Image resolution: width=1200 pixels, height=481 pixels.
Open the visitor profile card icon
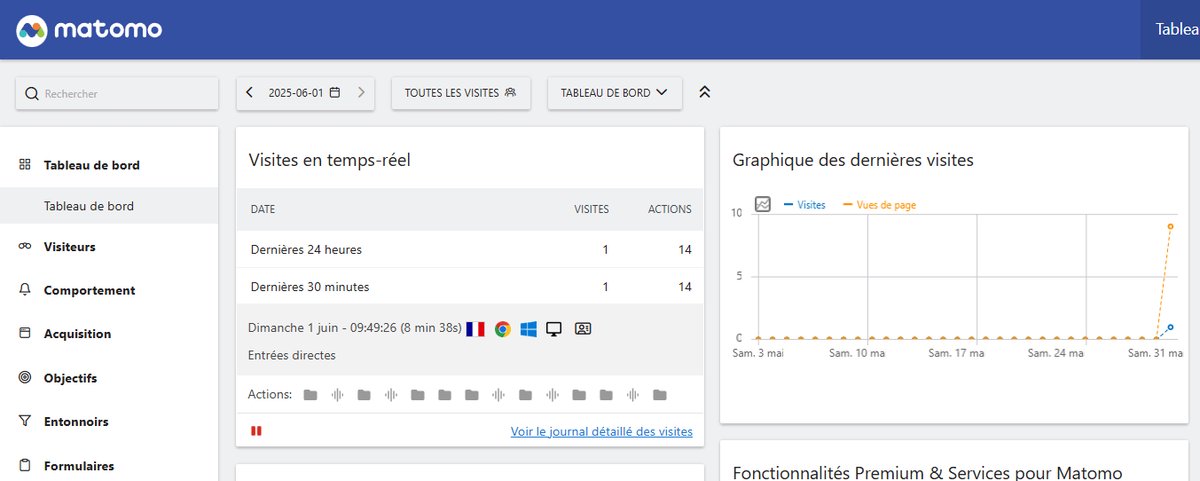[583, 328]
